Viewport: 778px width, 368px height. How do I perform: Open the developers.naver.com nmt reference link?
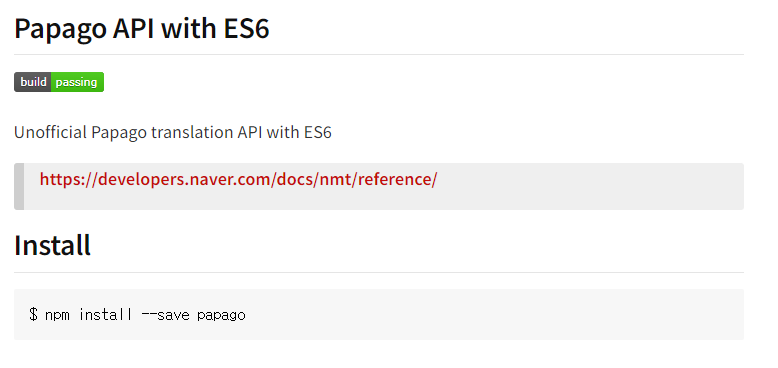pyautogui.click(x=238, y=180)
